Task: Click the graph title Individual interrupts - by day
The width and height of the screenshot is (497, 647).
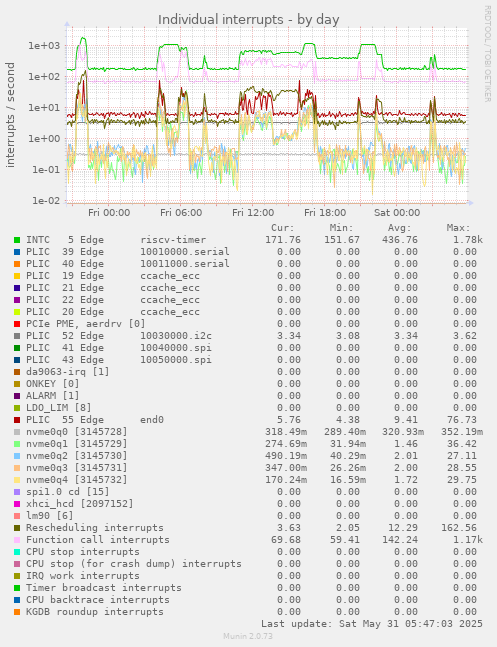Action: 248,19
